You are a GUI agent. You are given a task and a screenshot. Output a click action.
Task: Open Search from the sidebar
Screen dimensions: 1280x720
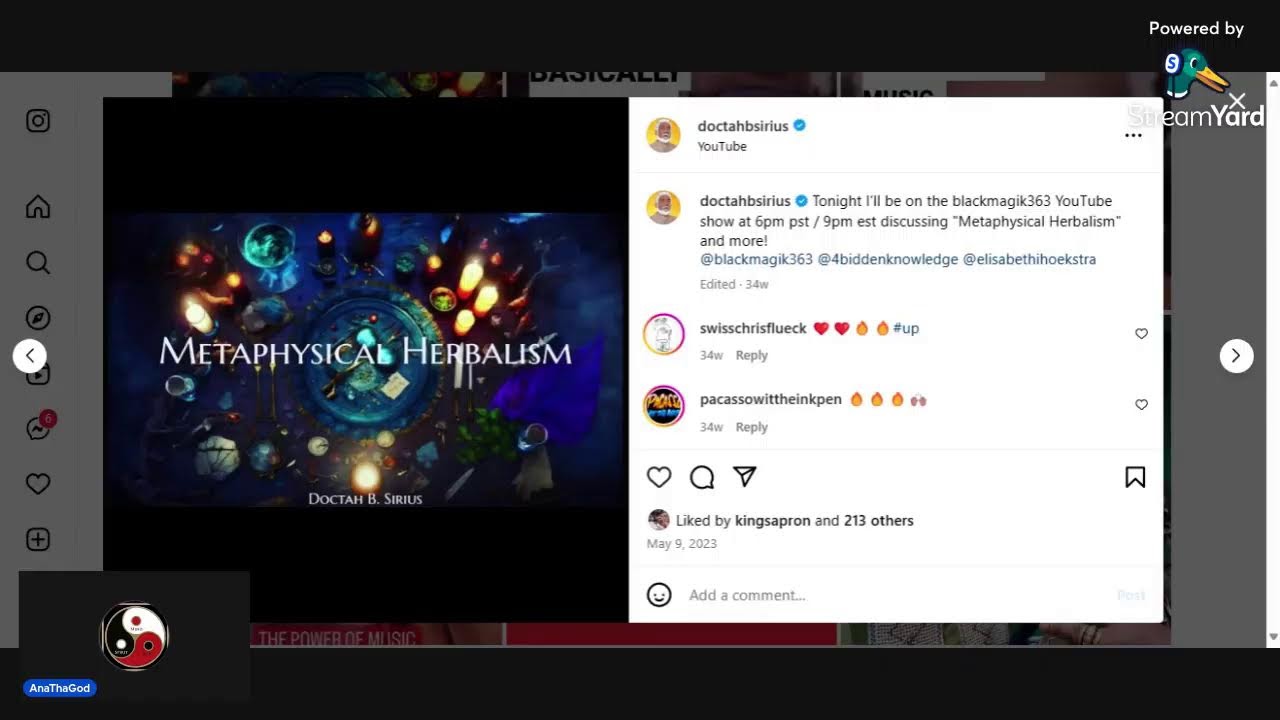click(38, 262)
